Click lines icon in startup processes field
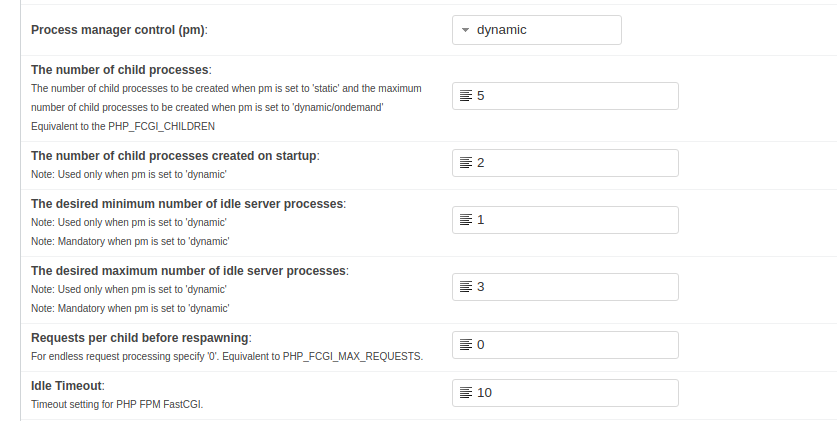 coord(465,163)
